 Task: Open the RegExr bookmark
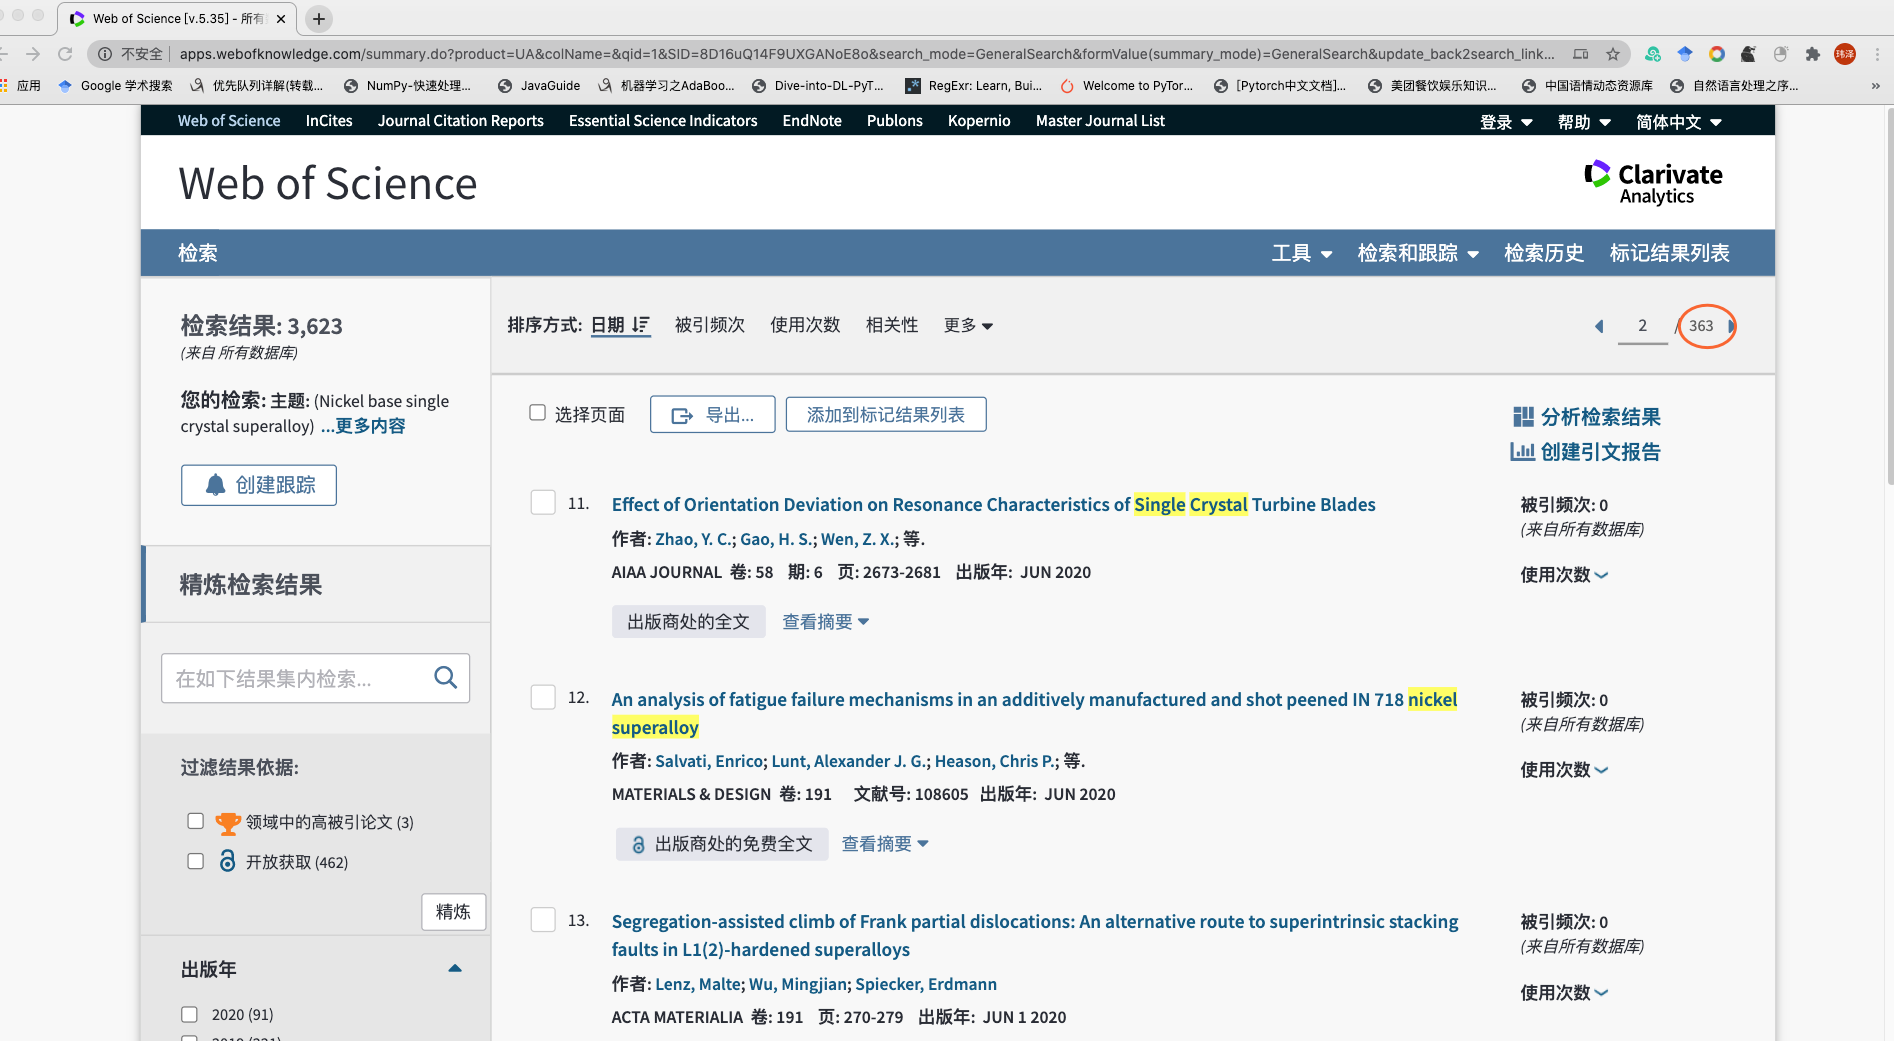click(974, 86)
